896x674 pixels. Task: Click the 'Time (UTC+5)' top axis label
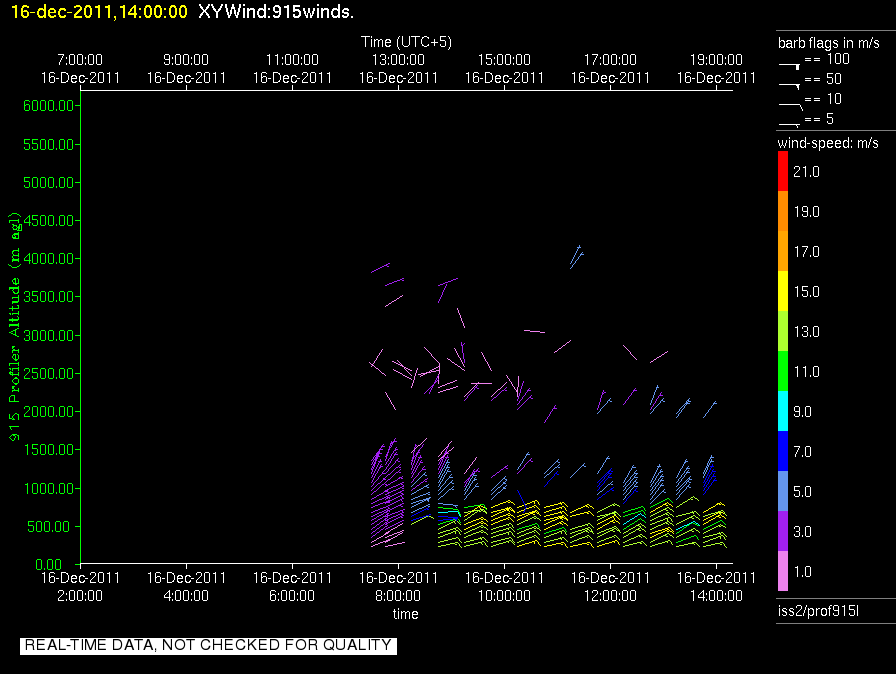pos(406,42)
